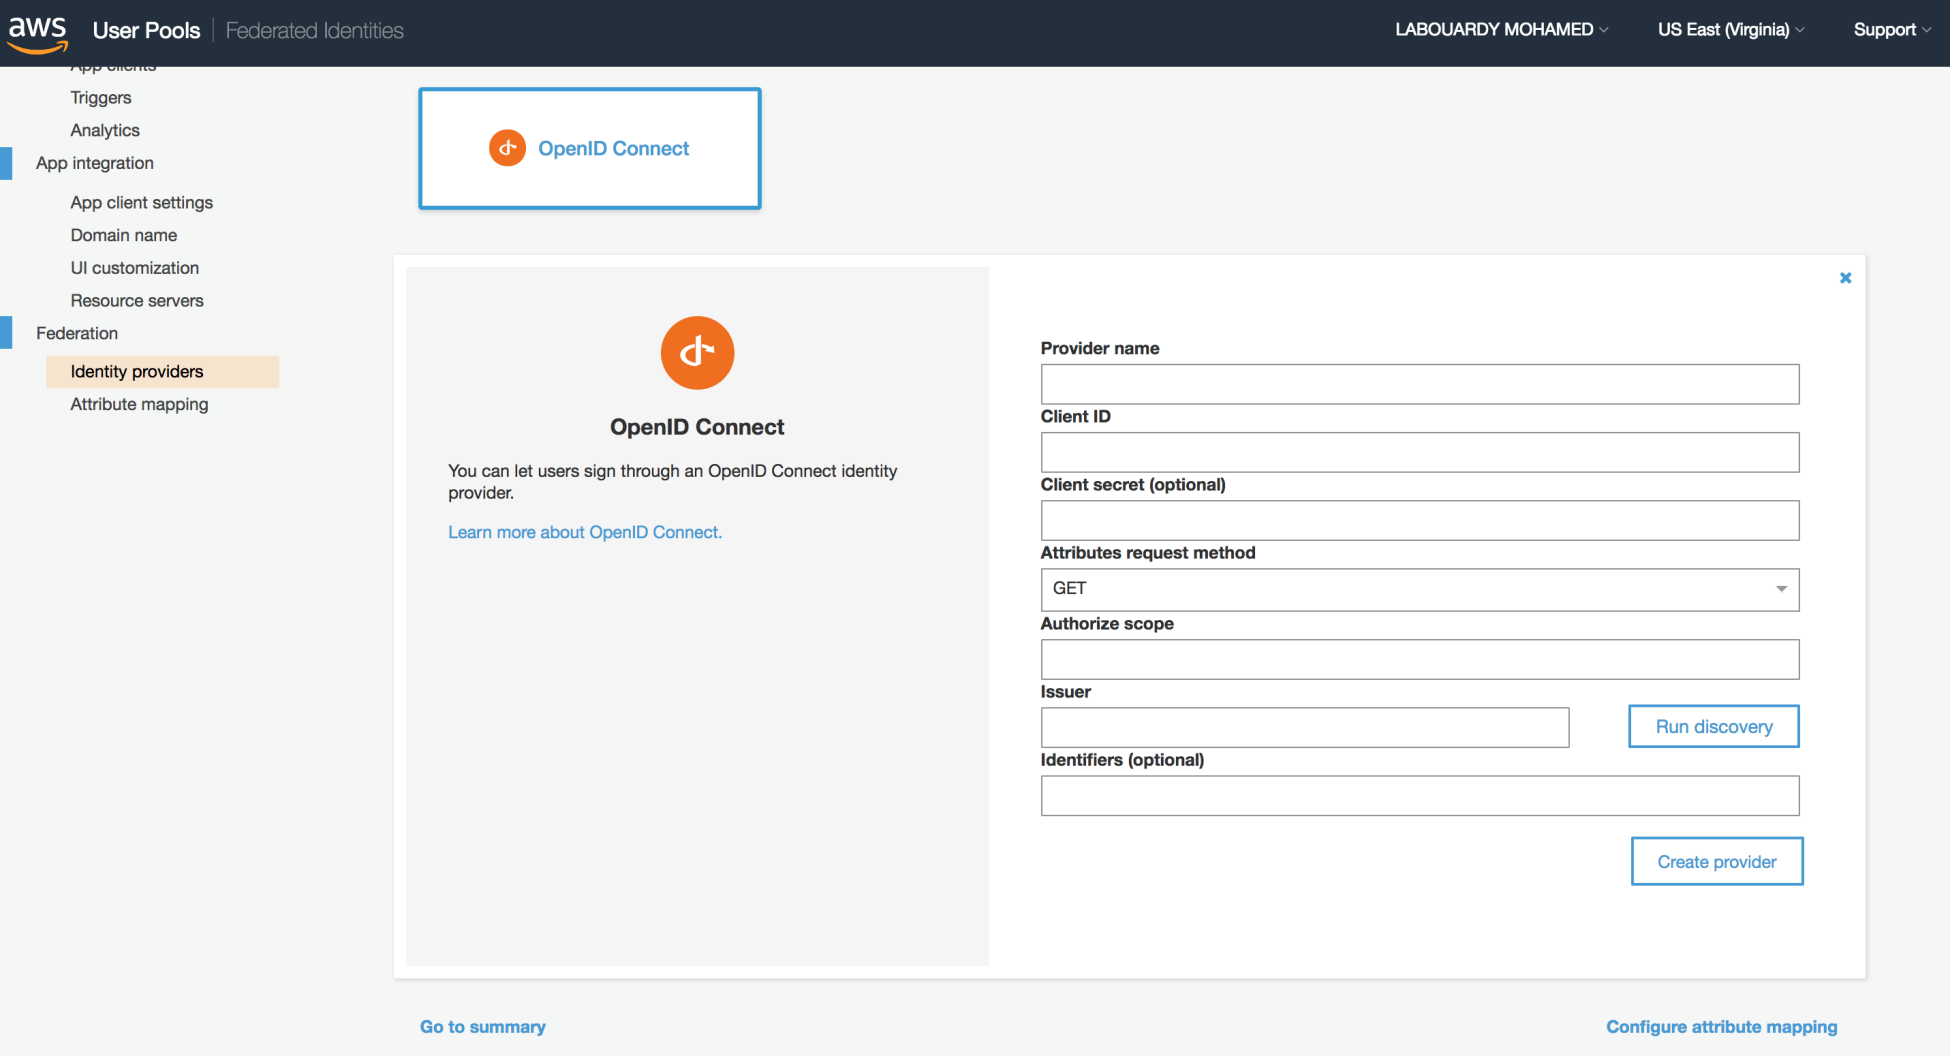
Task: Open the LABOUARDY MOHAMED account menu
Action: point(1501,30)
